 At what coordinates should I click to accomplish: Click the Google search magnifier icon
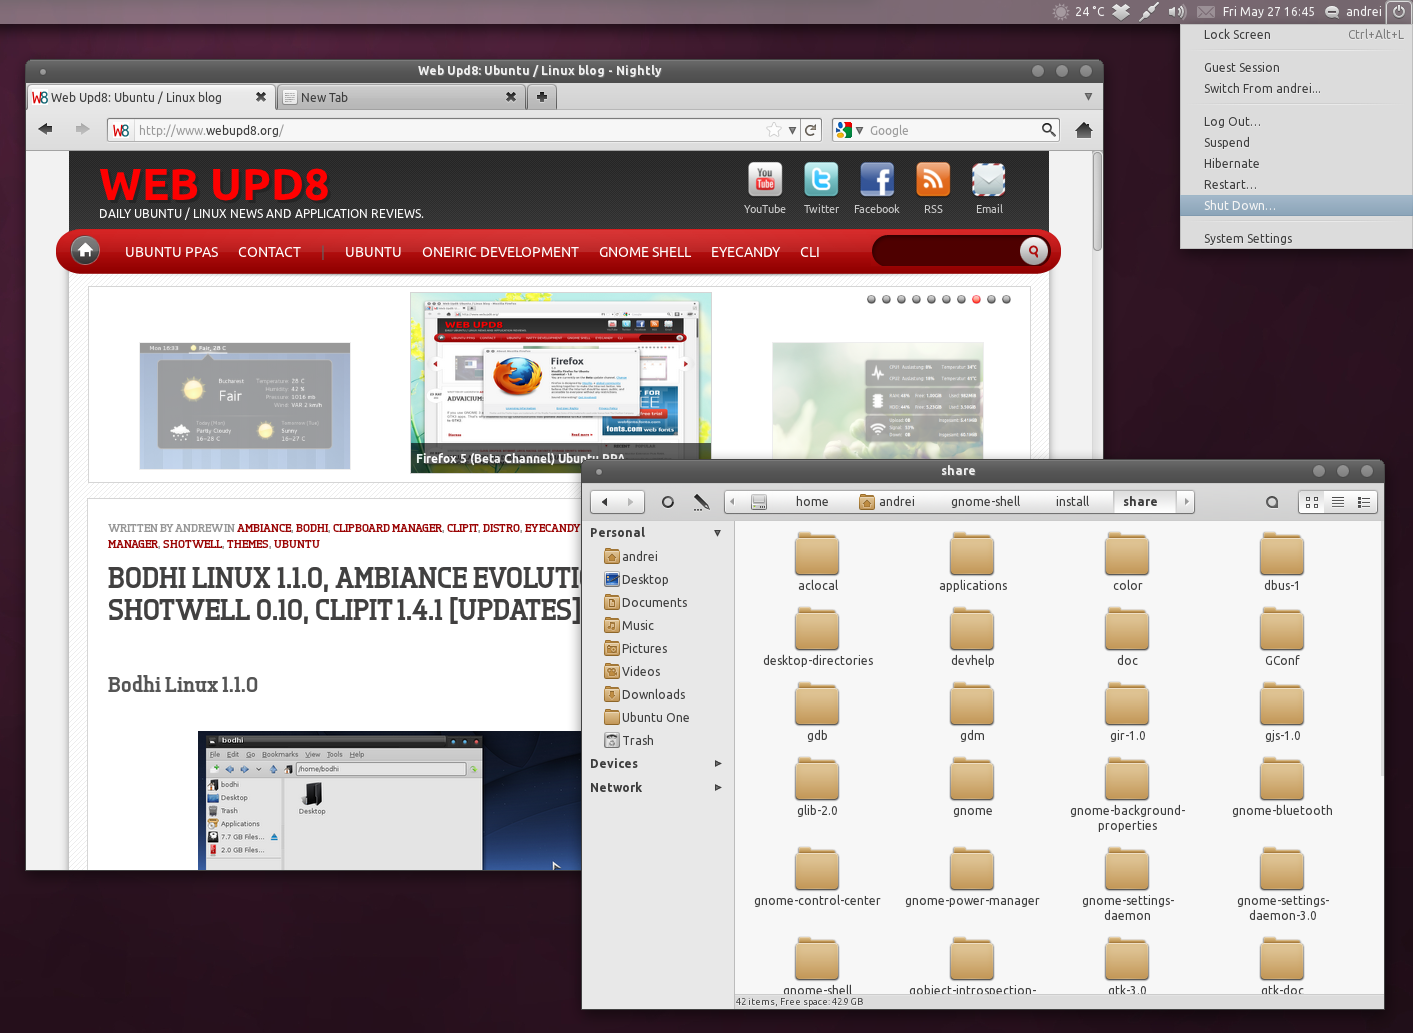coord(1048,129)
